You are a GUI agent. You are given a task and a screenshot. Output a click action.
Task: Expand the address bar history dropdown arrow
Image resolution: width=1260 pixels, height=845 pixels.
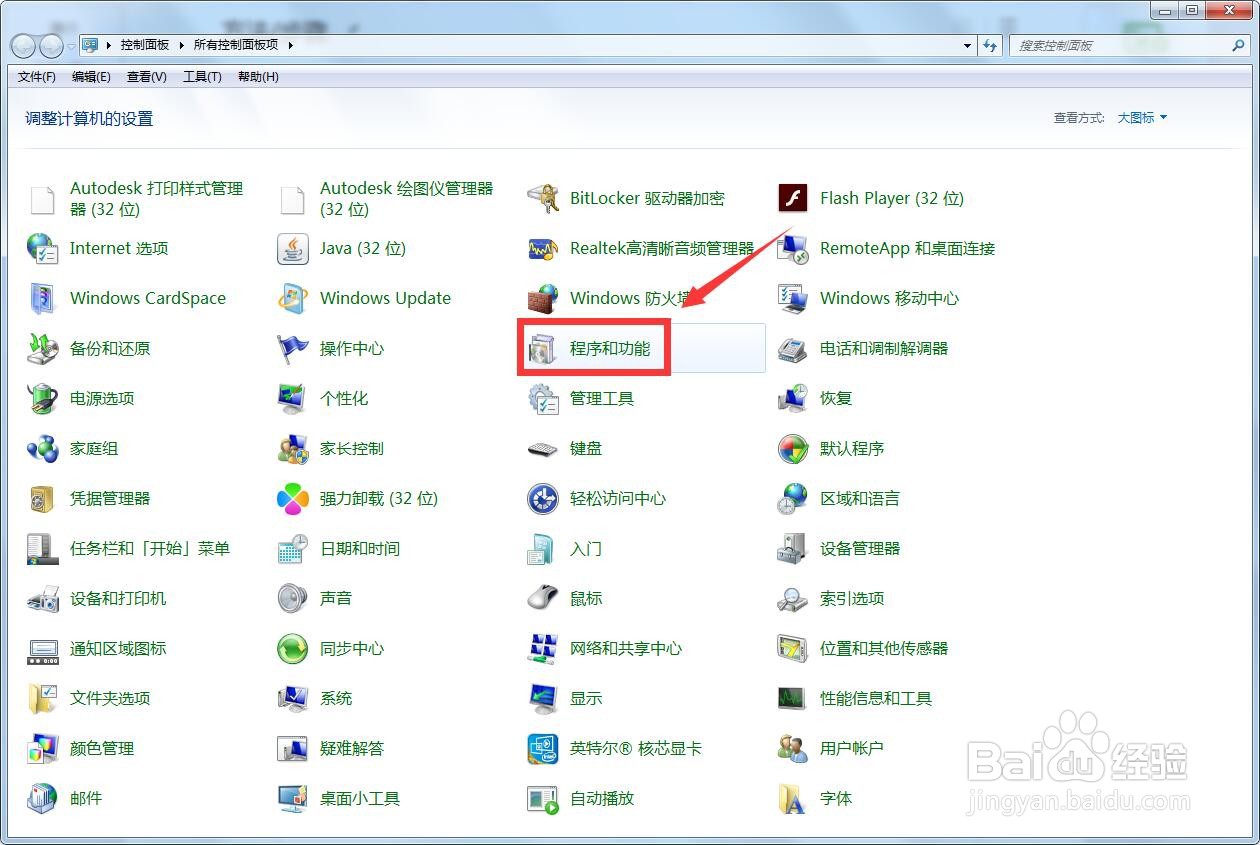click(967, 45)
